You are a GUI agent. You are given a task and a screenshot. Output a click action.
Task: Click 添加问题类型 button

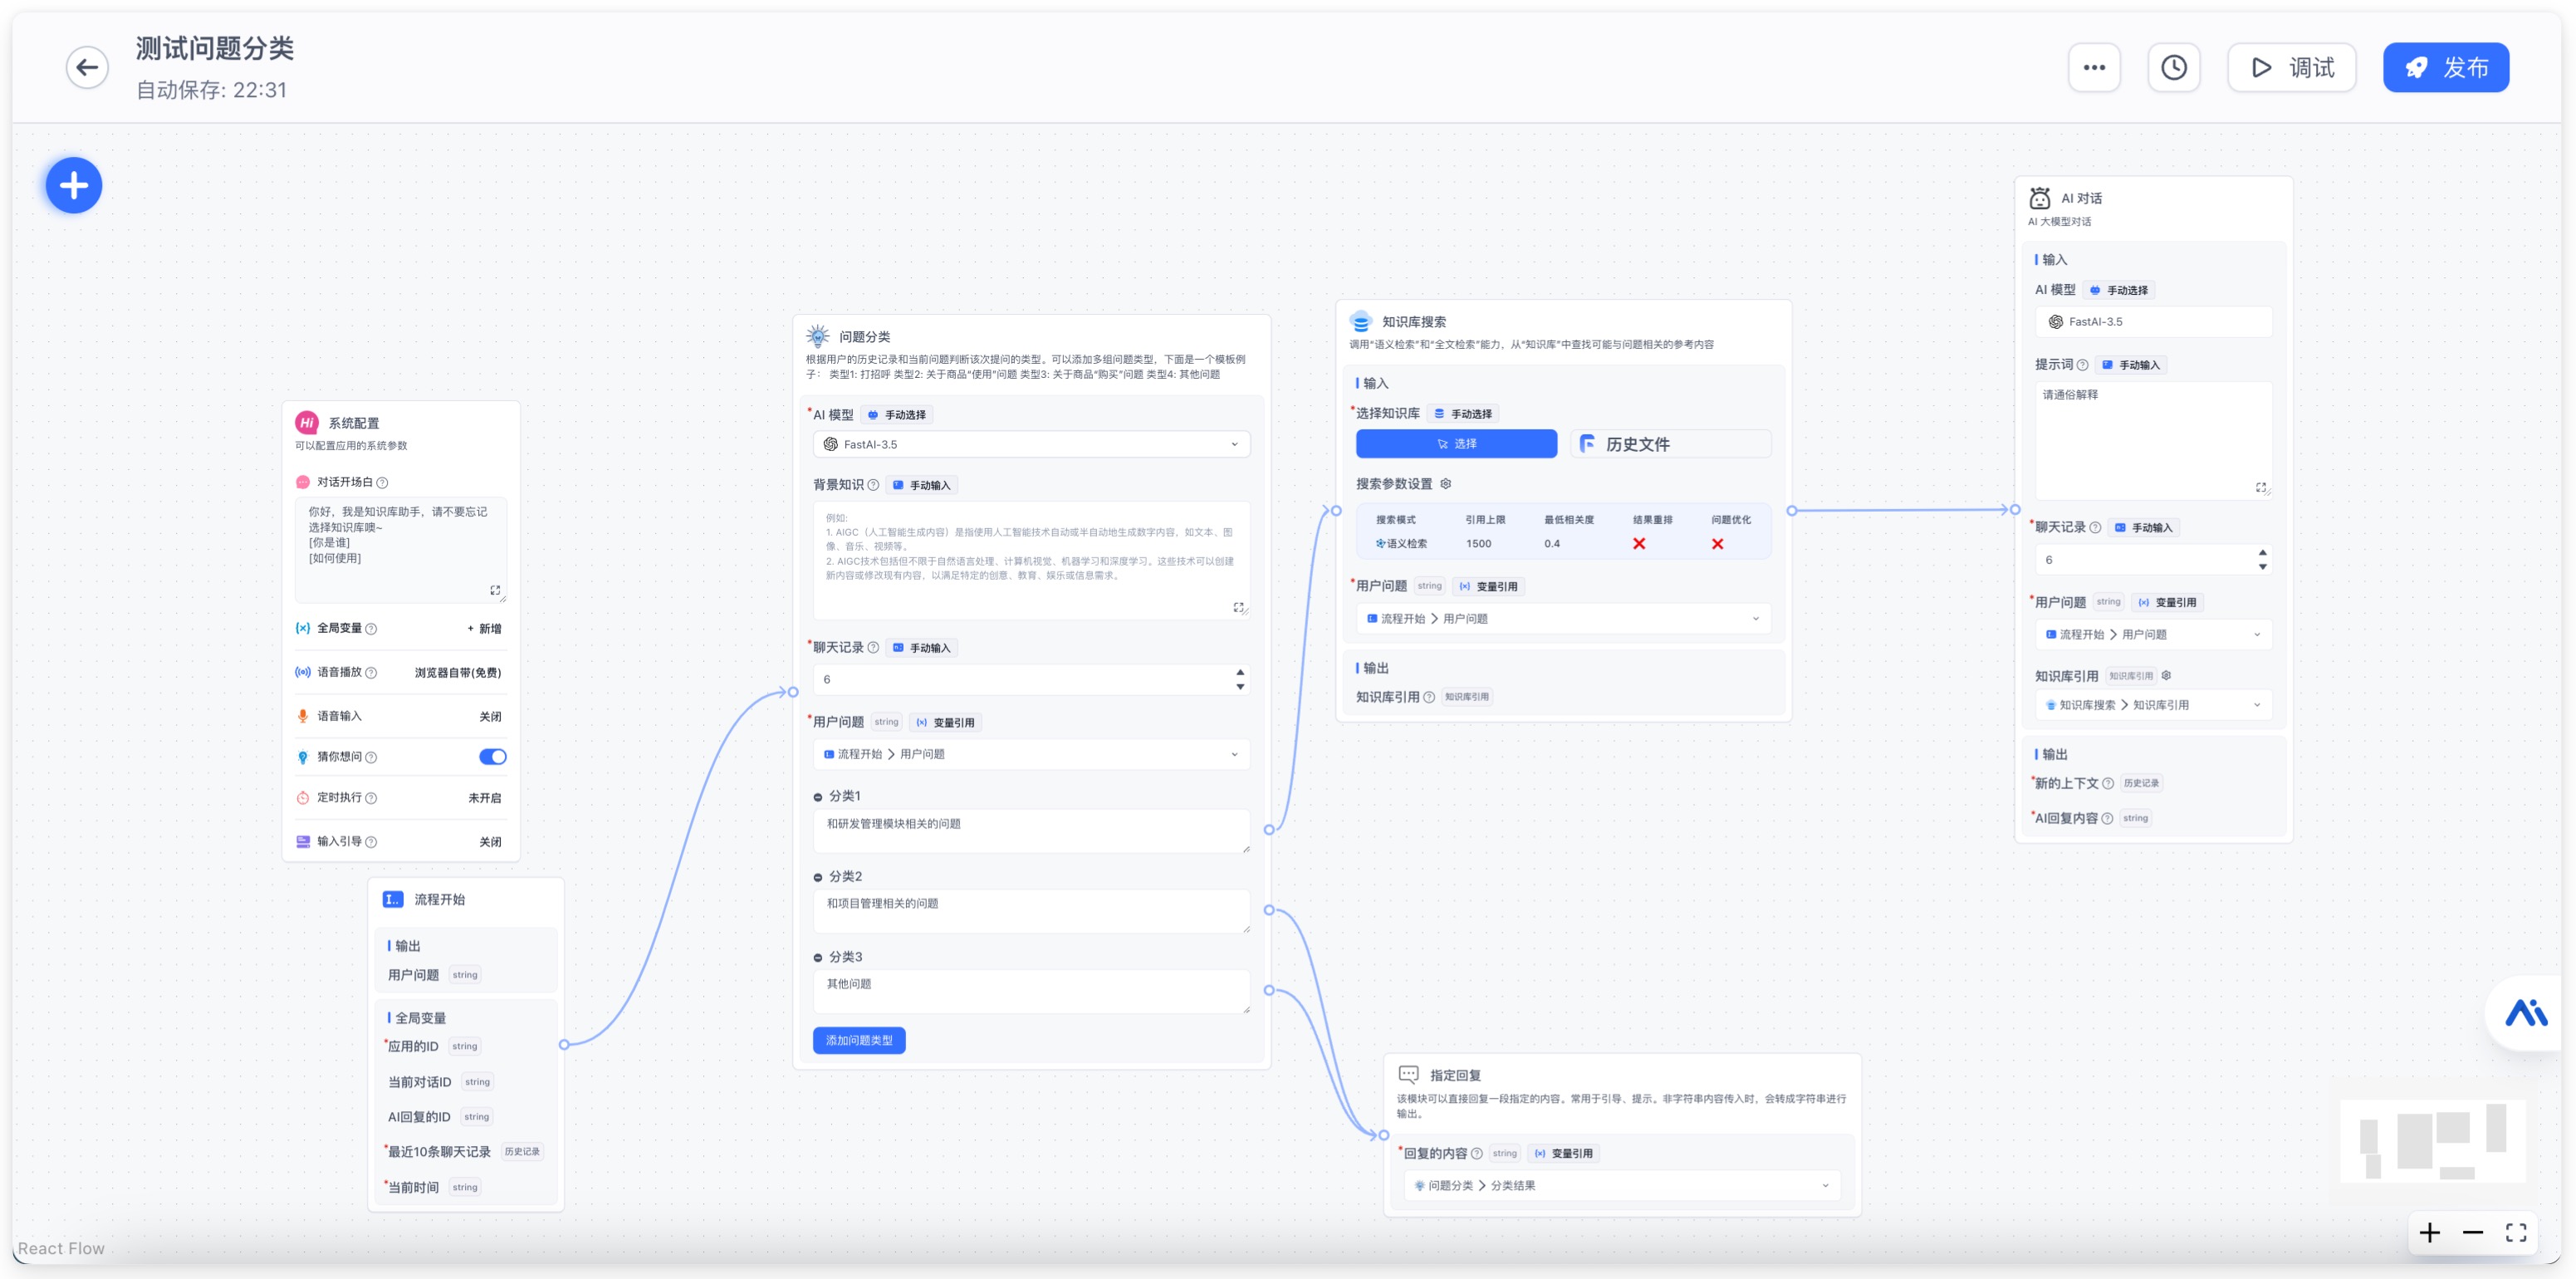coord(859,1041)
